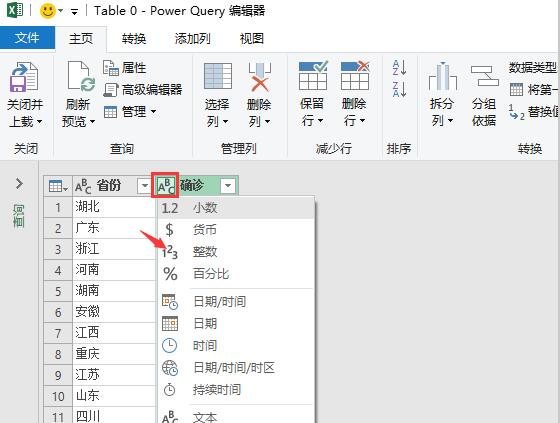This screenshot has height=423, width=560.
Task: Switch to the 添加列 tab
Action: tap(192, 38)
